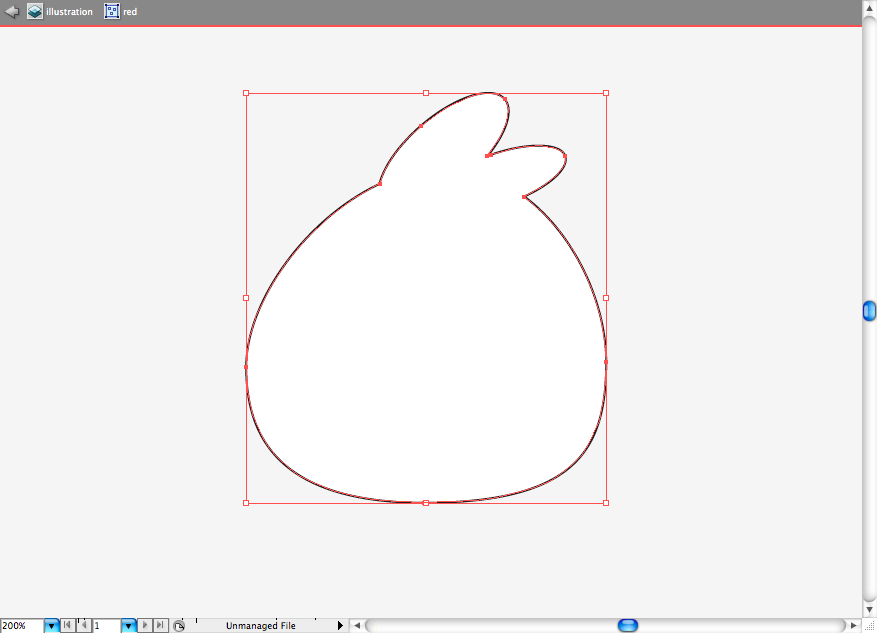The width and height of the screenshot is (877, 633).
Task: Expand the status bar options arrow
Action: pyautogui.click(x=340, y=625)
